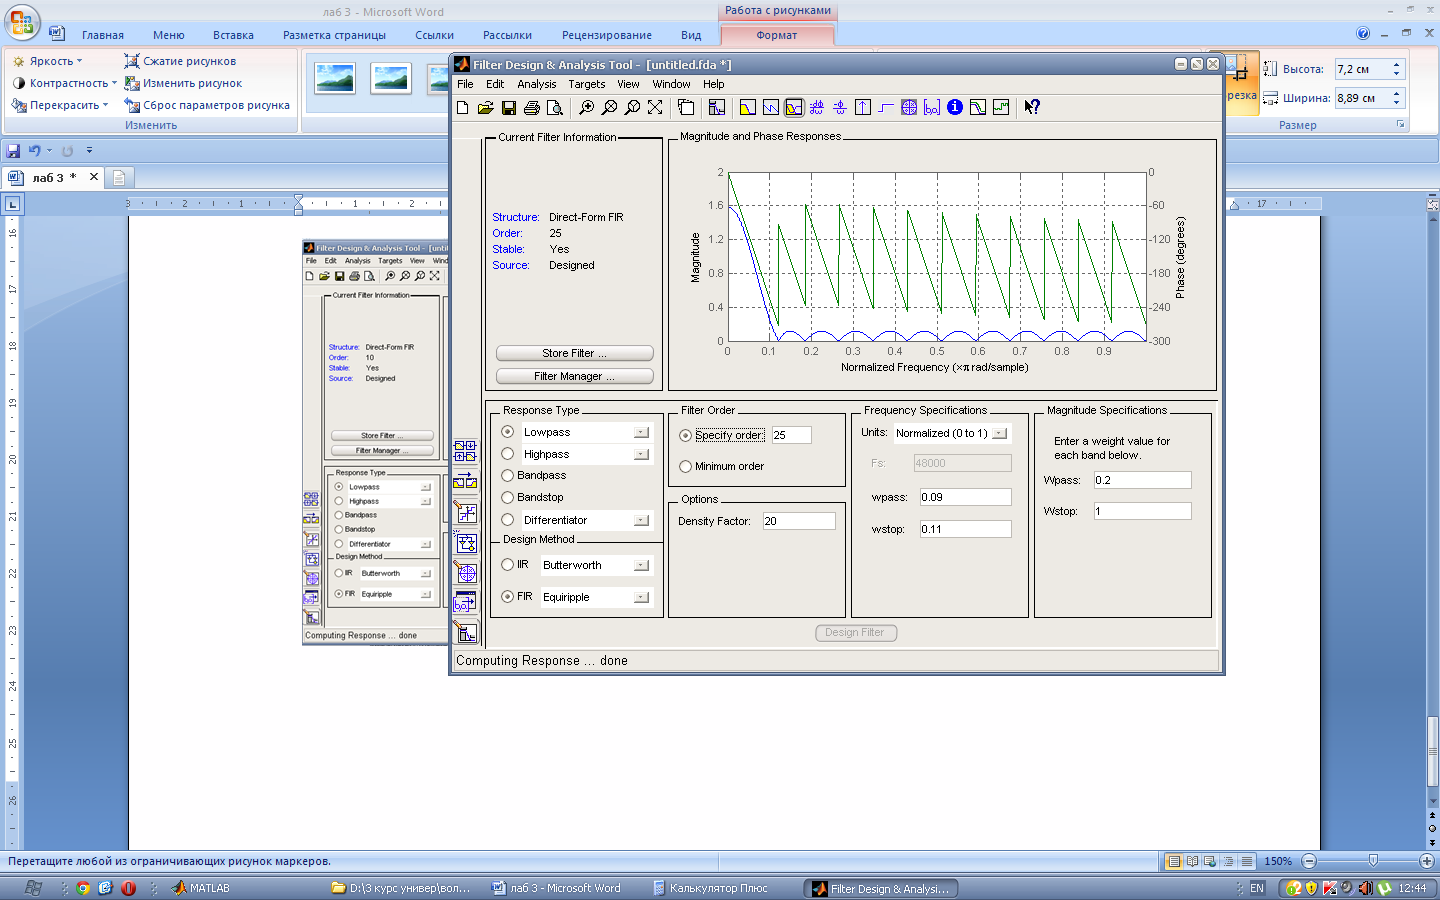Viewport: 1440px width, 900px height.
Task: Expand Differentiator type dropdown
Action: click(641, 521)
